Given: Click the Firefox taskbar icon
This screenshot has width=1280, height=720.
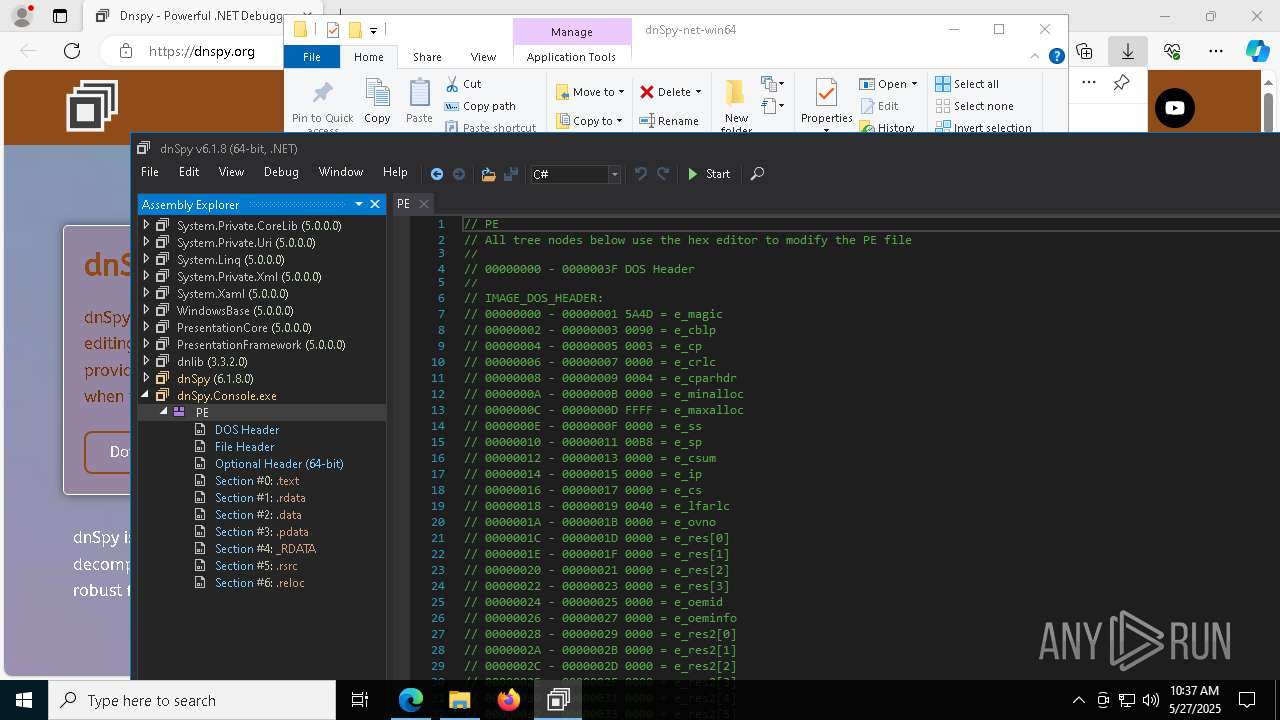Looking at the screenshot, I should pos(509,700).
